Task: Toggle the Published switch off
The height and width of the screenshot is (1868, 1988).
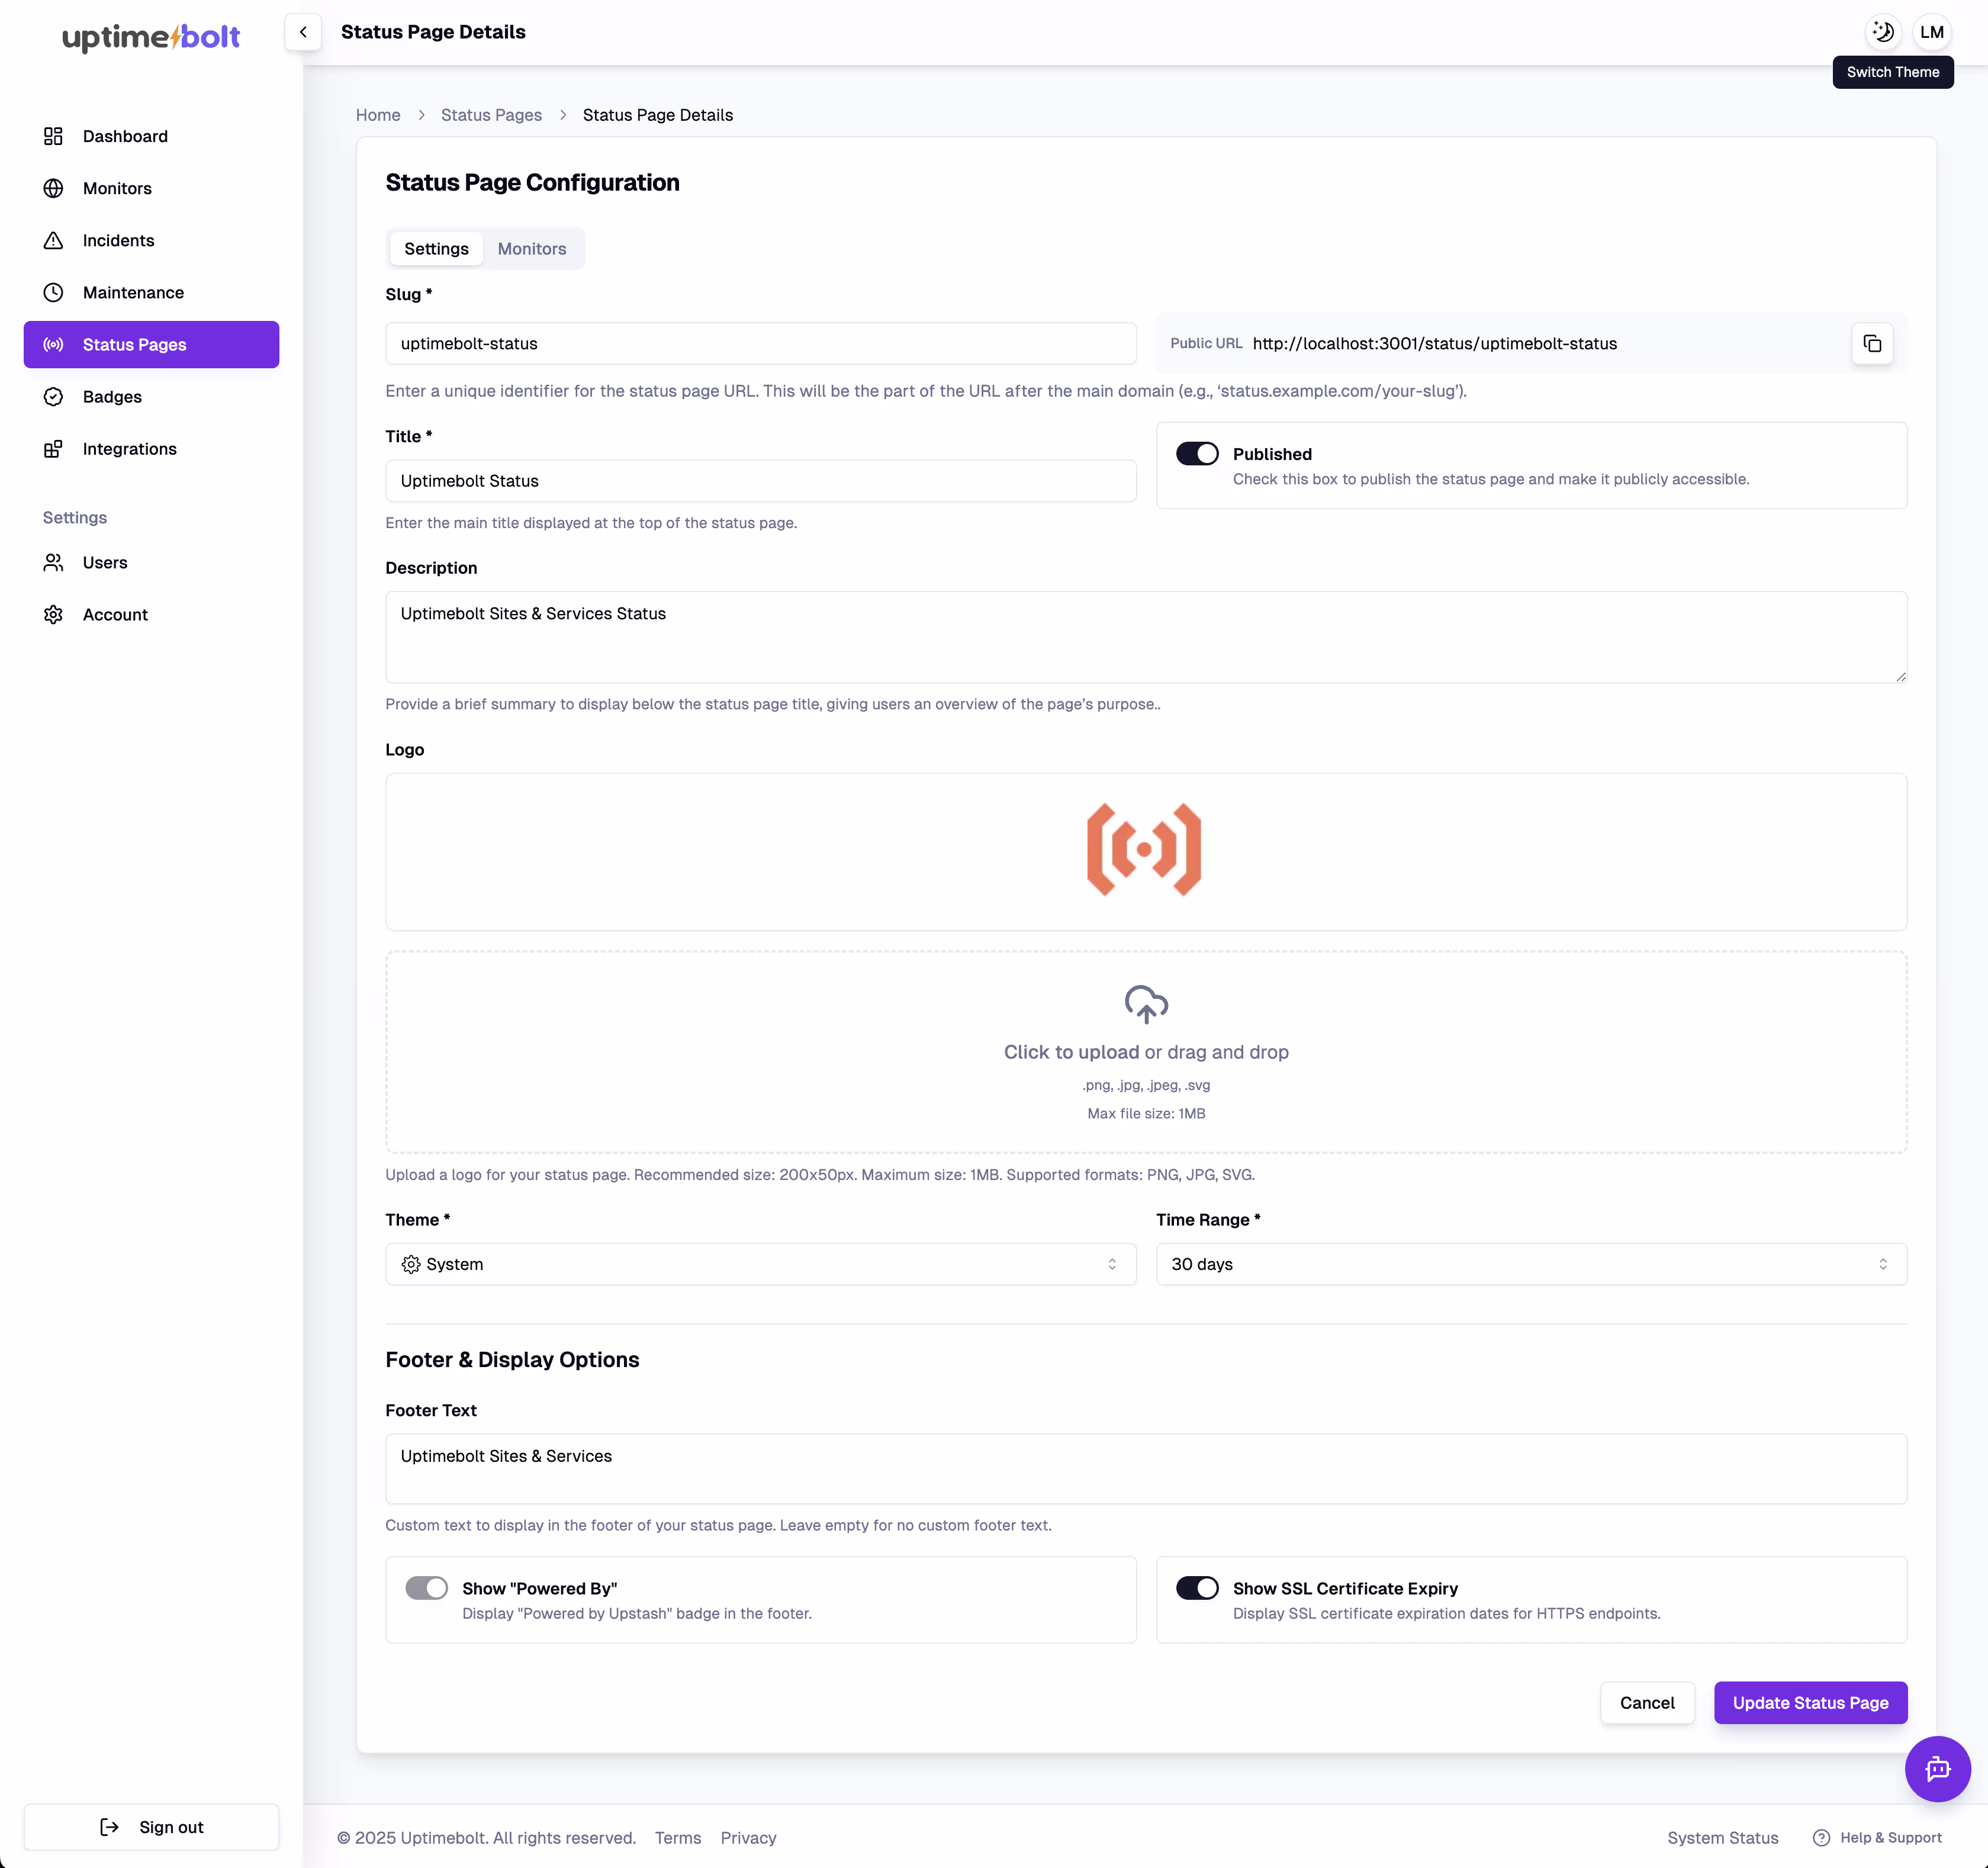Action: click(x=1196, y=454)
